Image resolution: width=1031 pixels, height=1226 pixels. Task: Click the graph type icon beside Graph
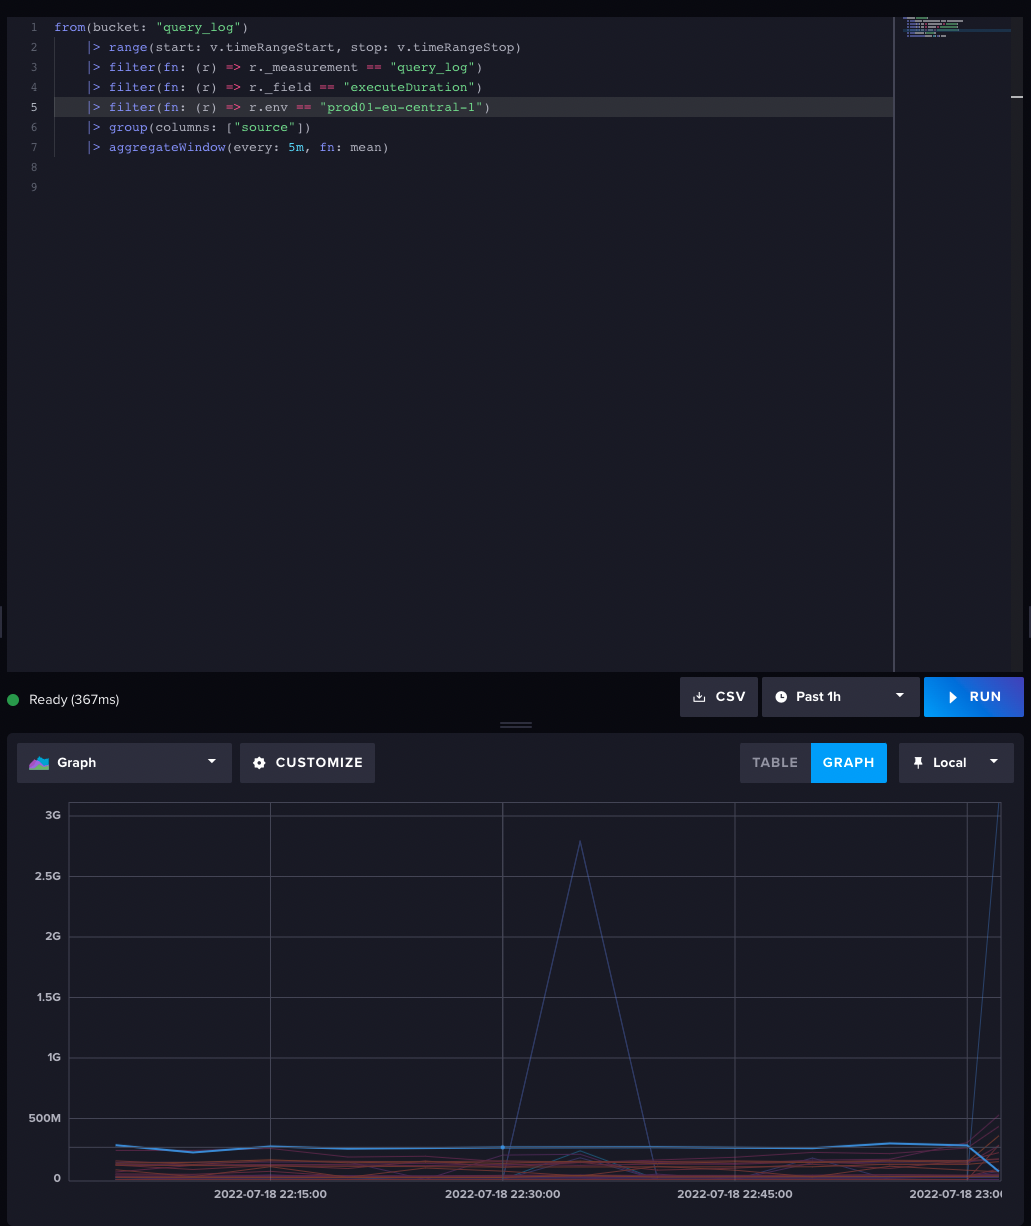coord(39,762)
